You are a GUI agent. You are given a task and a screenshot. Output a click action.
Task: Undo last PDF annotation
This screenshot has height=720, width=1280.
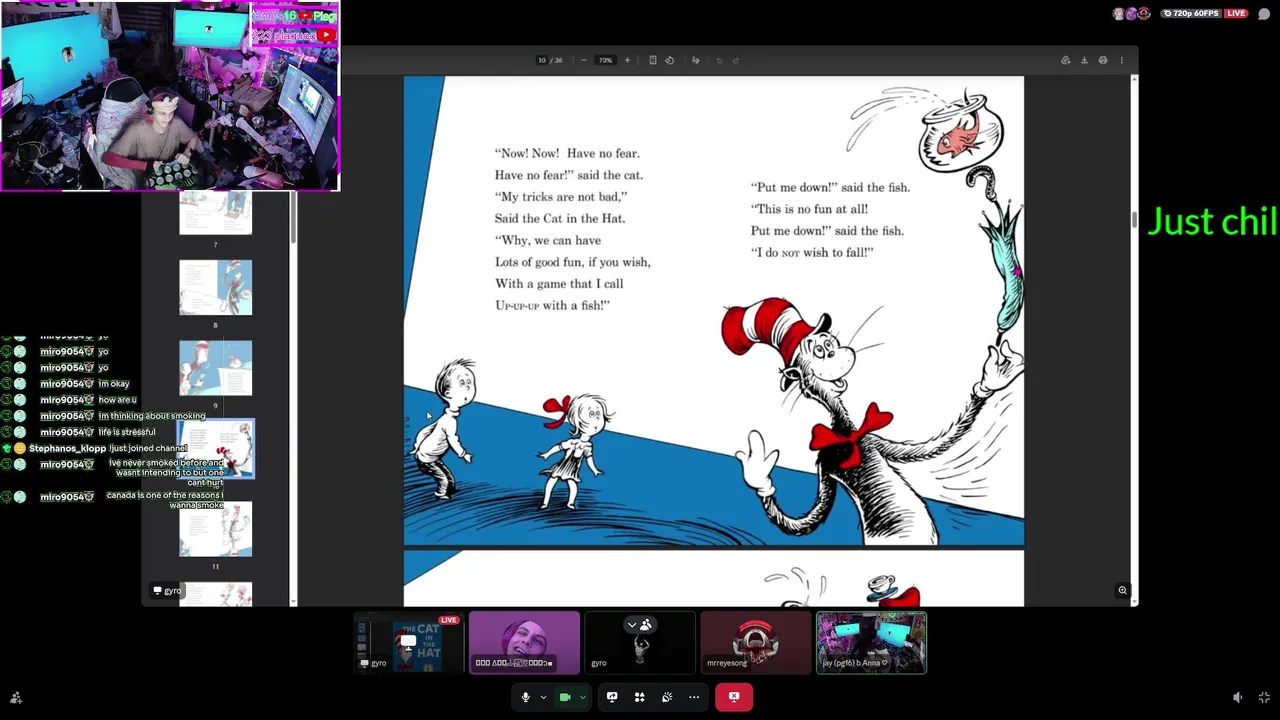(719, 60)
